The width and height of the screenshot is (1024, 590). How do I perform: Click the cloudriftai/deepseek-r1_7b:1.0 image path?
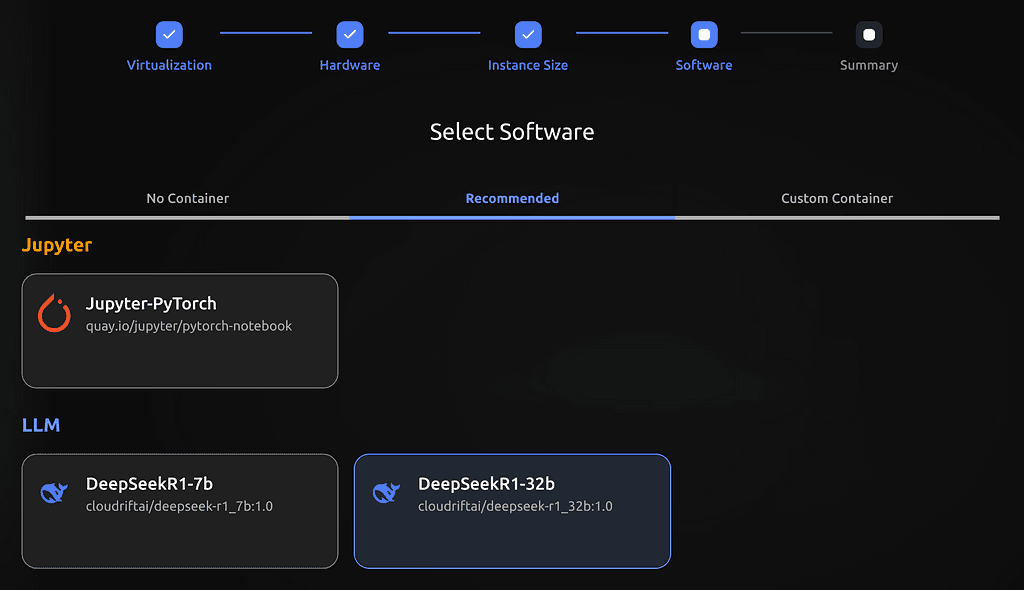point(179,506)
